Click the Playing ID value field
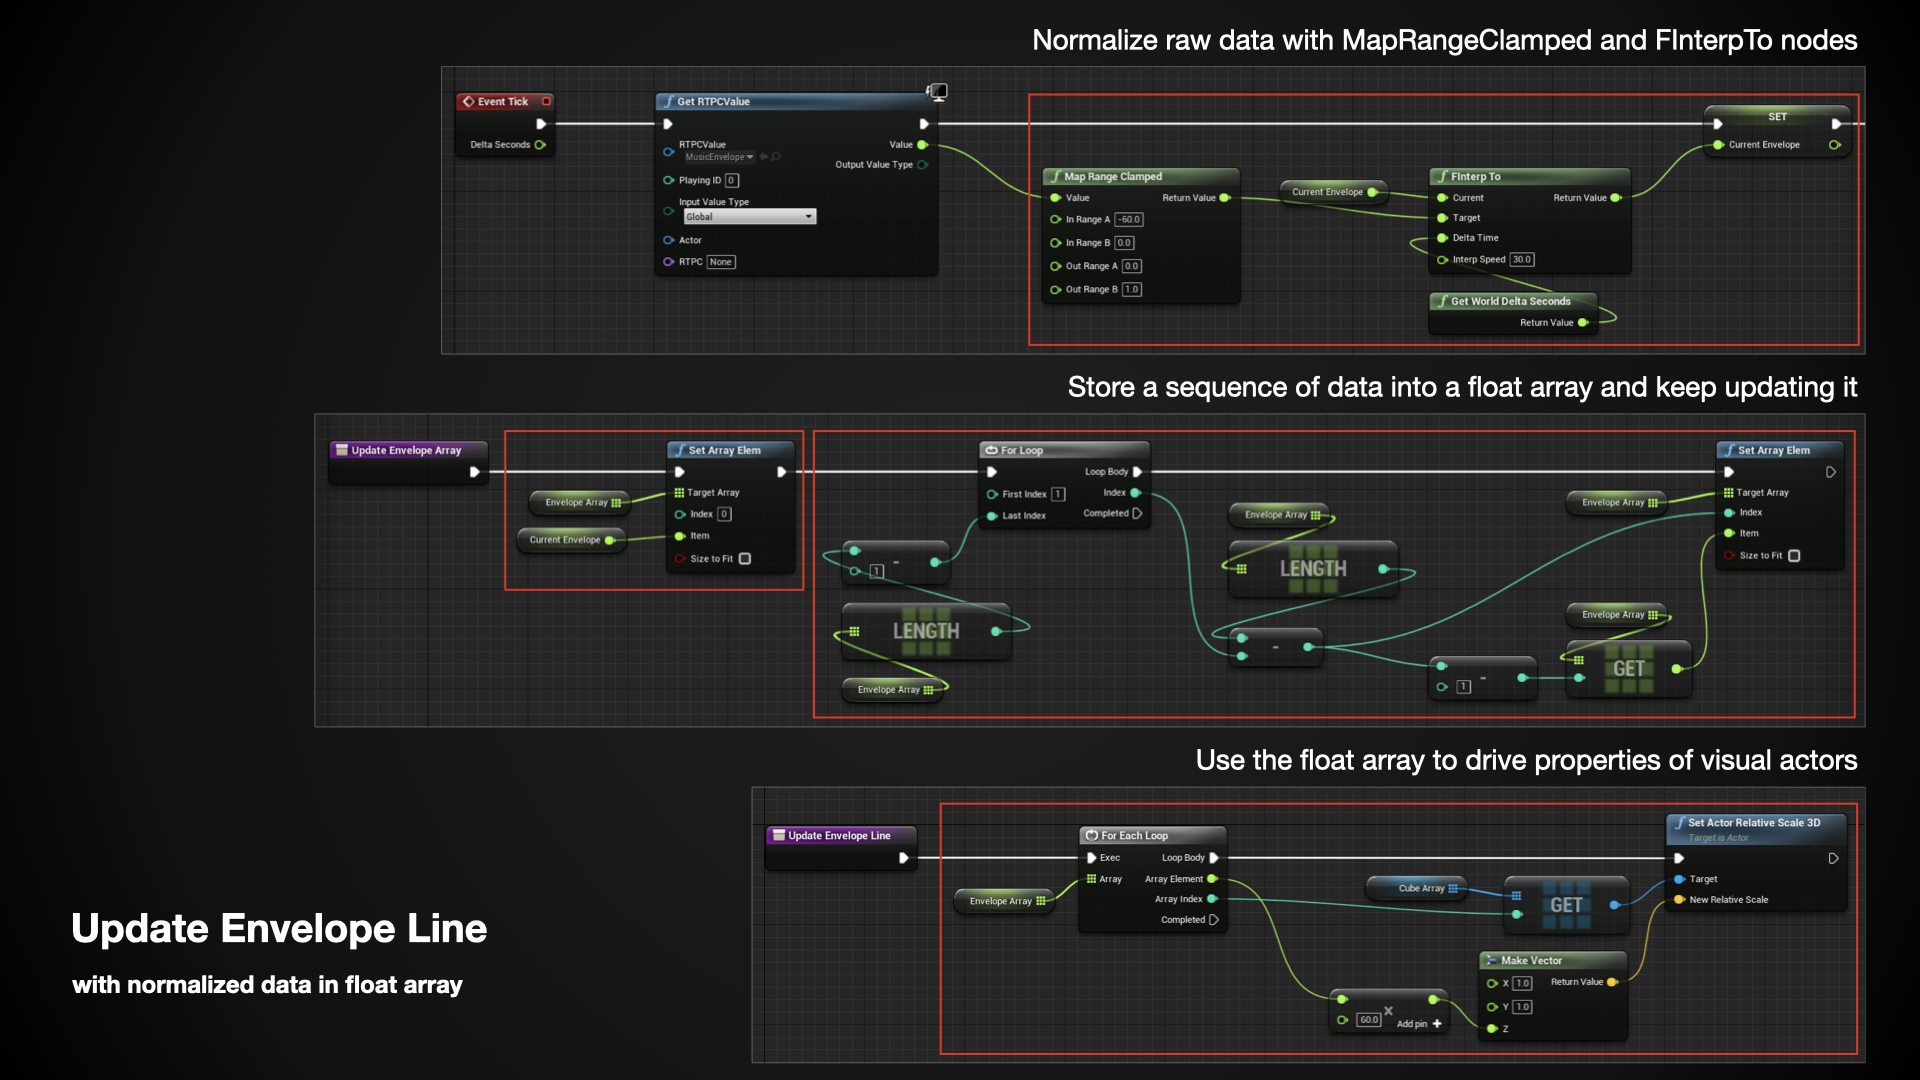This screenshot has height=1080, width=1920. pos(732,181)
